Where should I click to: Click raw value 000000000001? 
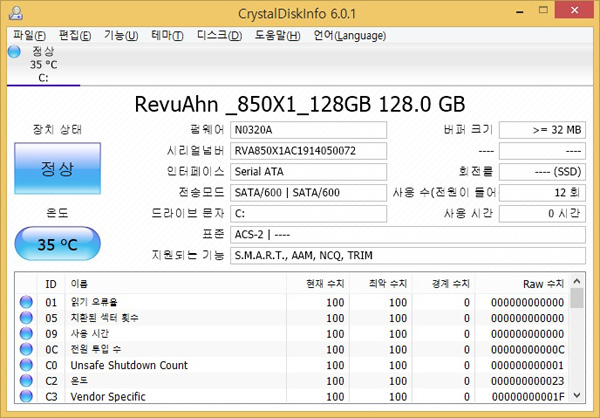point(527,365)
